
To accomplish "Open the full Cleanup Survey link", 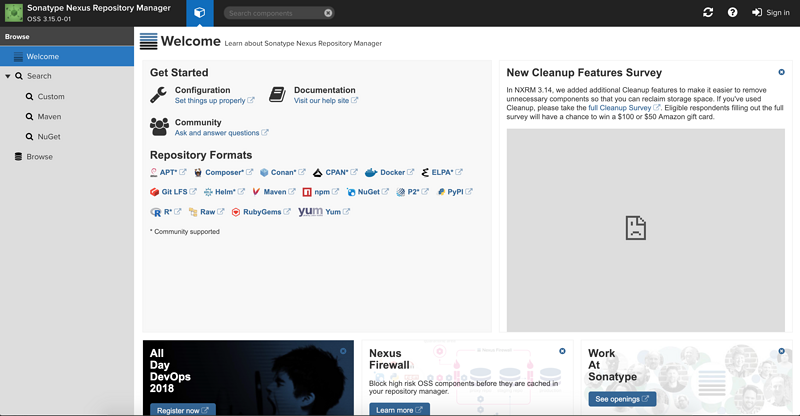I will click(x=624, y=108).
